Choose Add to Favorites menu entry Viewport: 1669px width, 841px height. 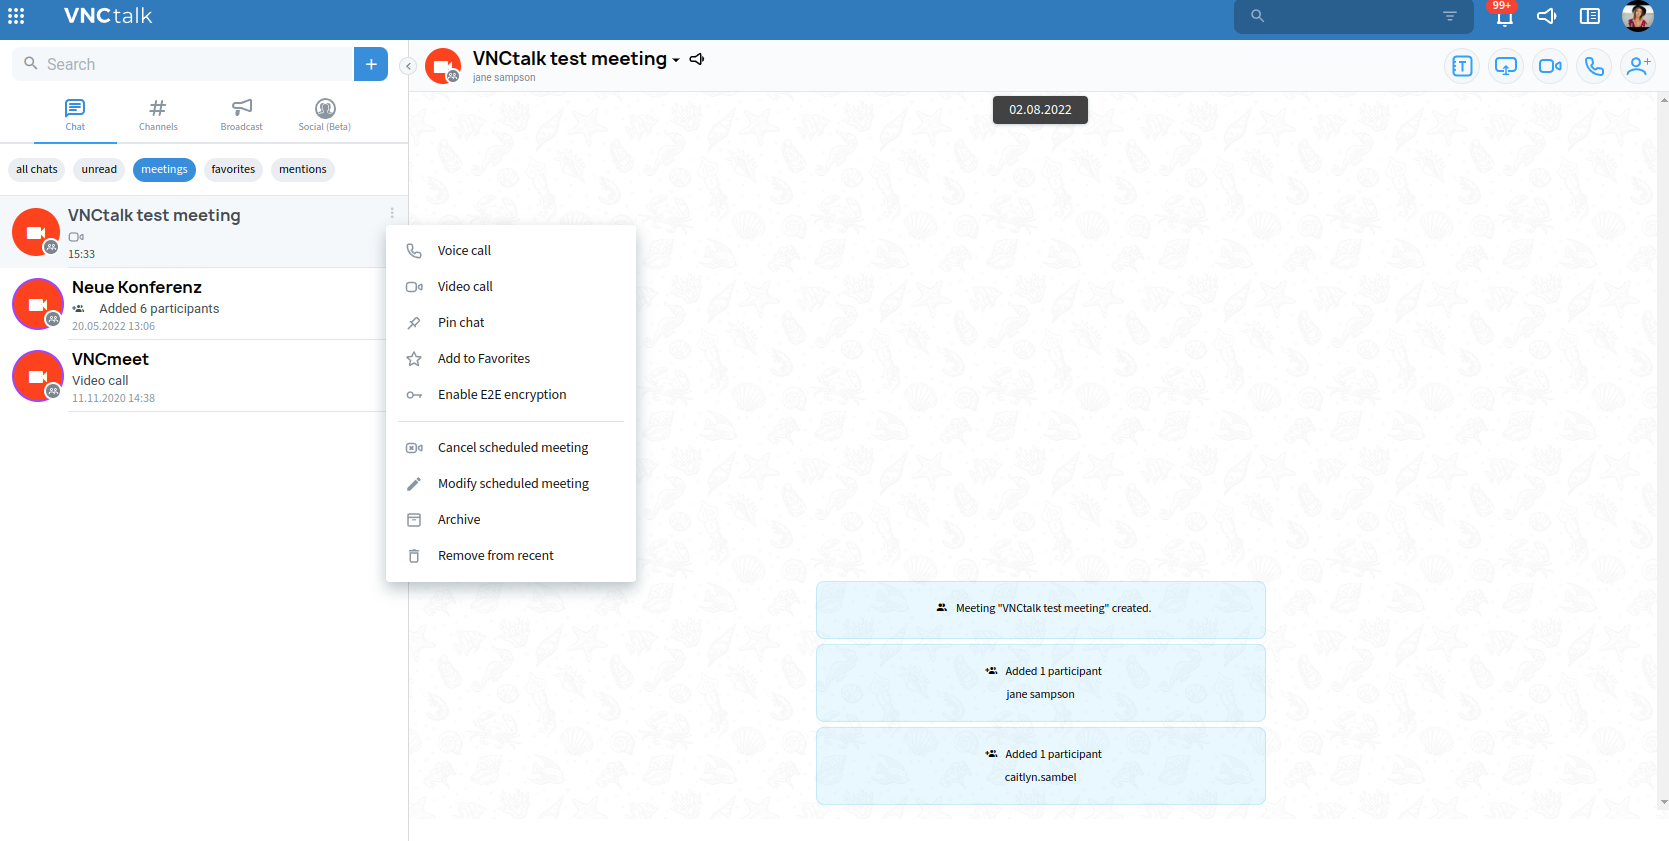pos(511,359)
